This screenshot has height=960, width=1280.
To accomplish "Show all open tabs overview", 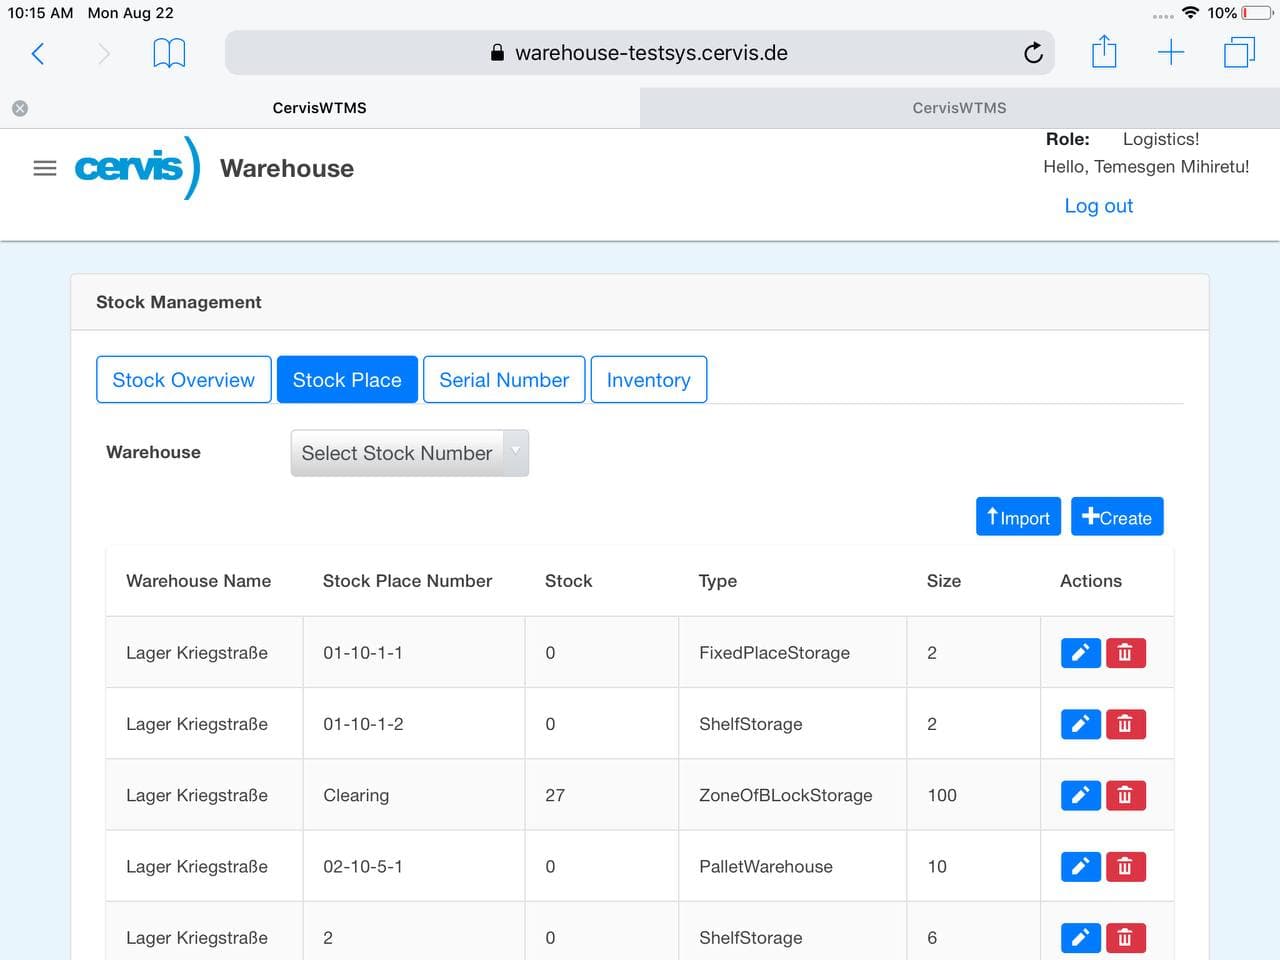I will click(1239, 53).
